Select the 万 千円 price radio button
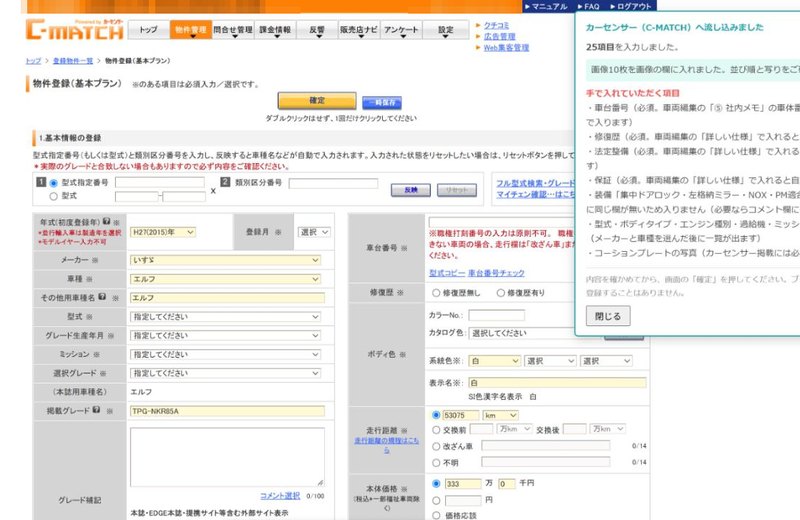Image resolution: width=800 pixels, height=520 pixels. (x=436, y=483)
